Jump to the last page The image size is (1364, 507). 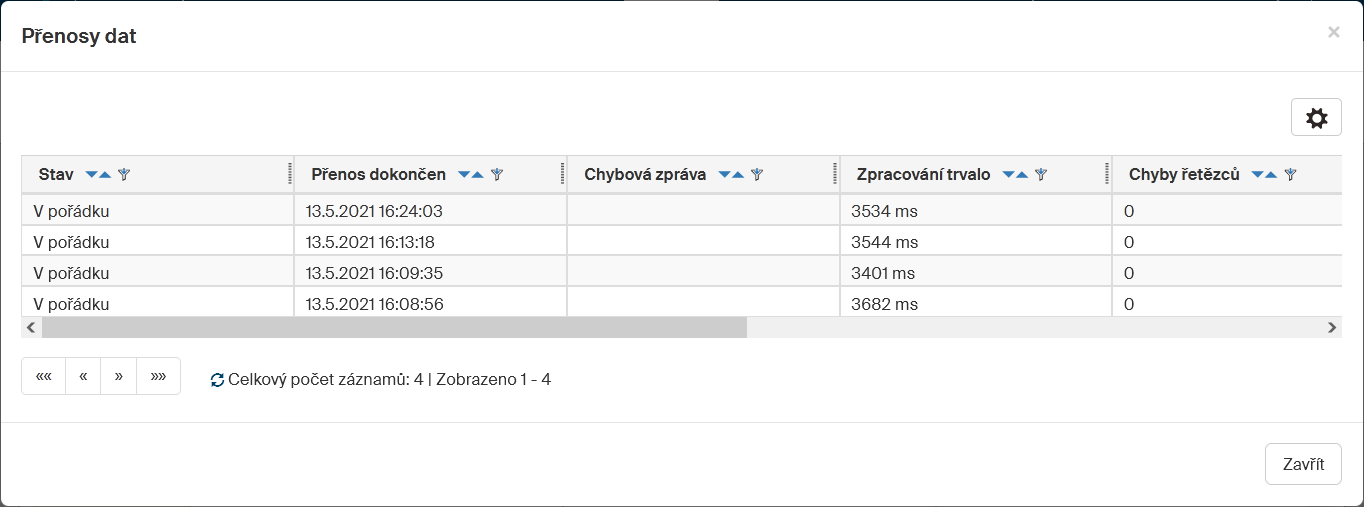[x=158, y=376]
